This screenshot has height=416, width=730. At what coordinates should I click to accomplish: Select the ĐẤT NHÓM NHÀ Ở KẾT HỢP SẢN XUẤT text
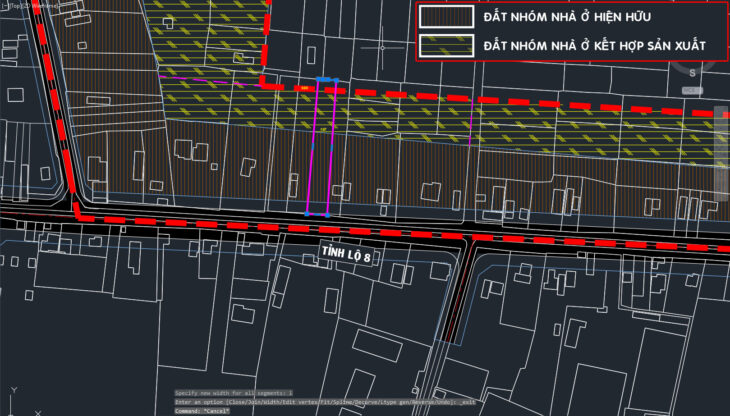(x=596, y=46)
